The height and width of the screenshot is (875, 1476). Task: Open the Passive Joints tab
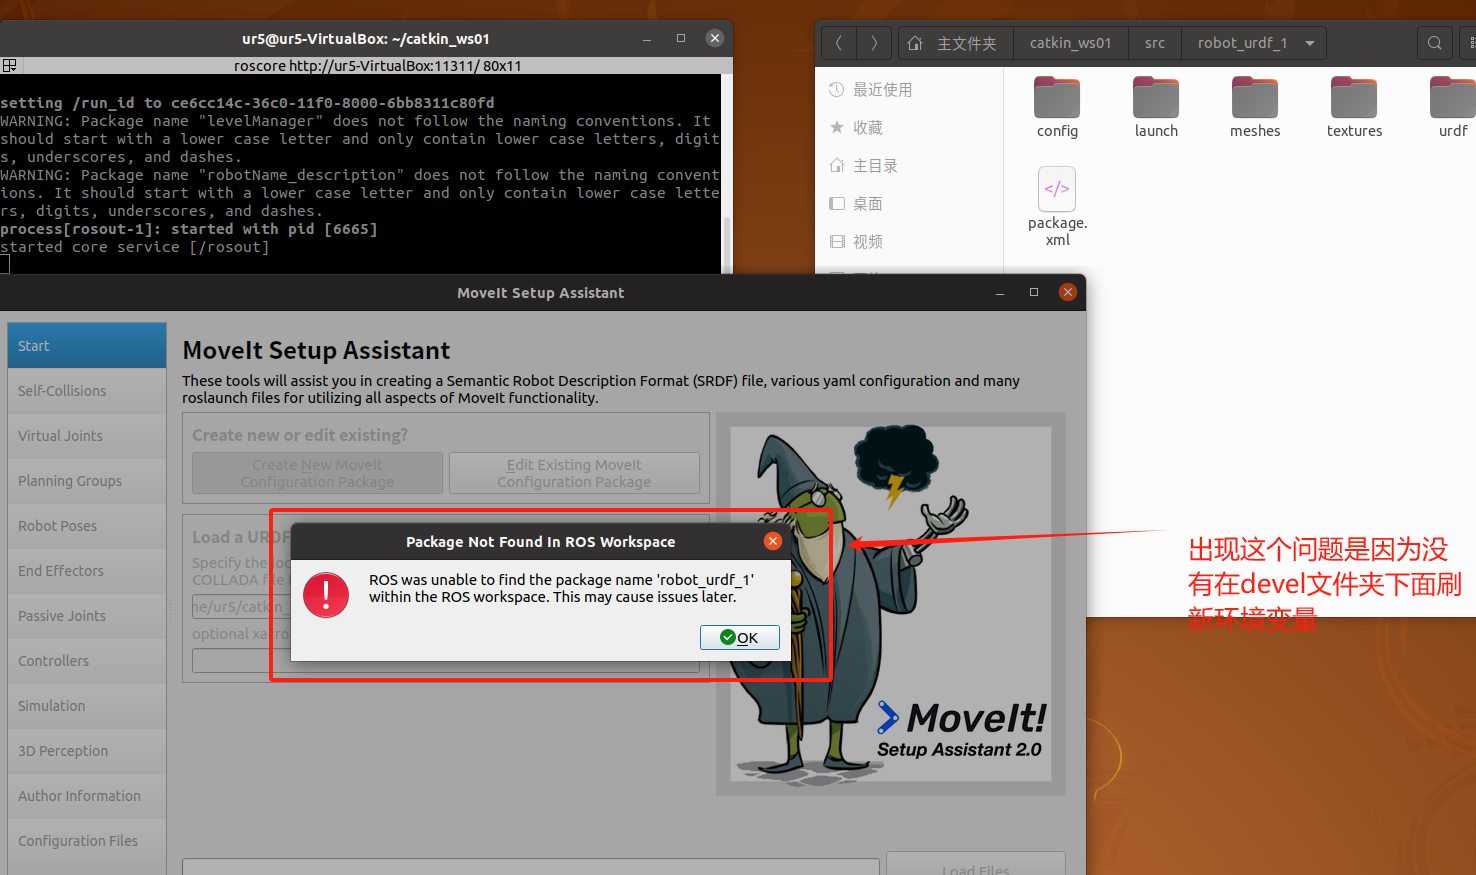(87, 616)
